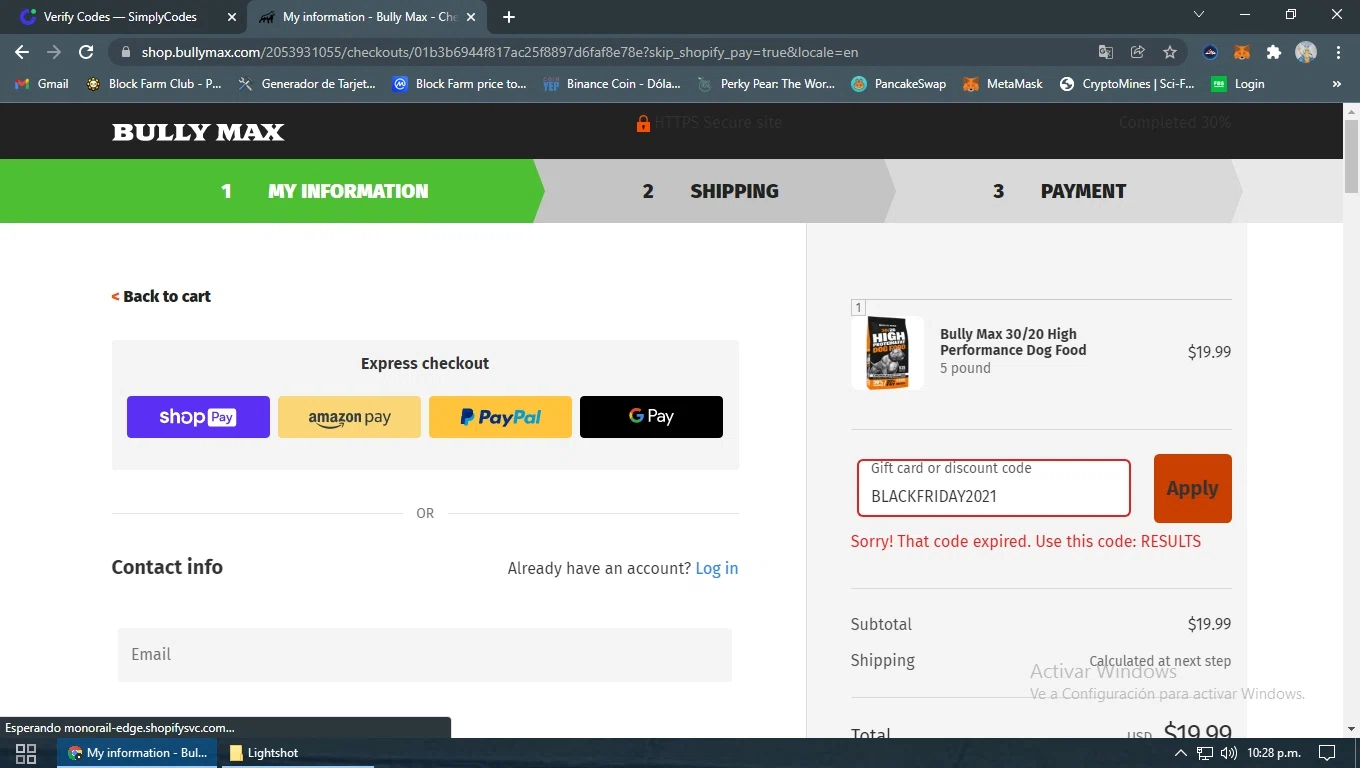Viewport: 1360px width, 768px height.
Task: Bookmark this page with star icon
Action: click(1169, 52)
